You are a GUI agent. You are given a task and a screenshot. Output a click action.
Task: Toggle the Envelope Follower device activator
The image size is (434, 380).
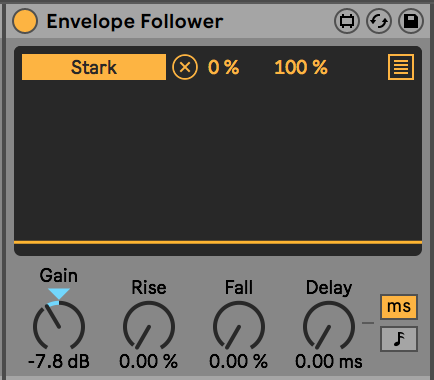pyautogui.click(x=25, y=21)
